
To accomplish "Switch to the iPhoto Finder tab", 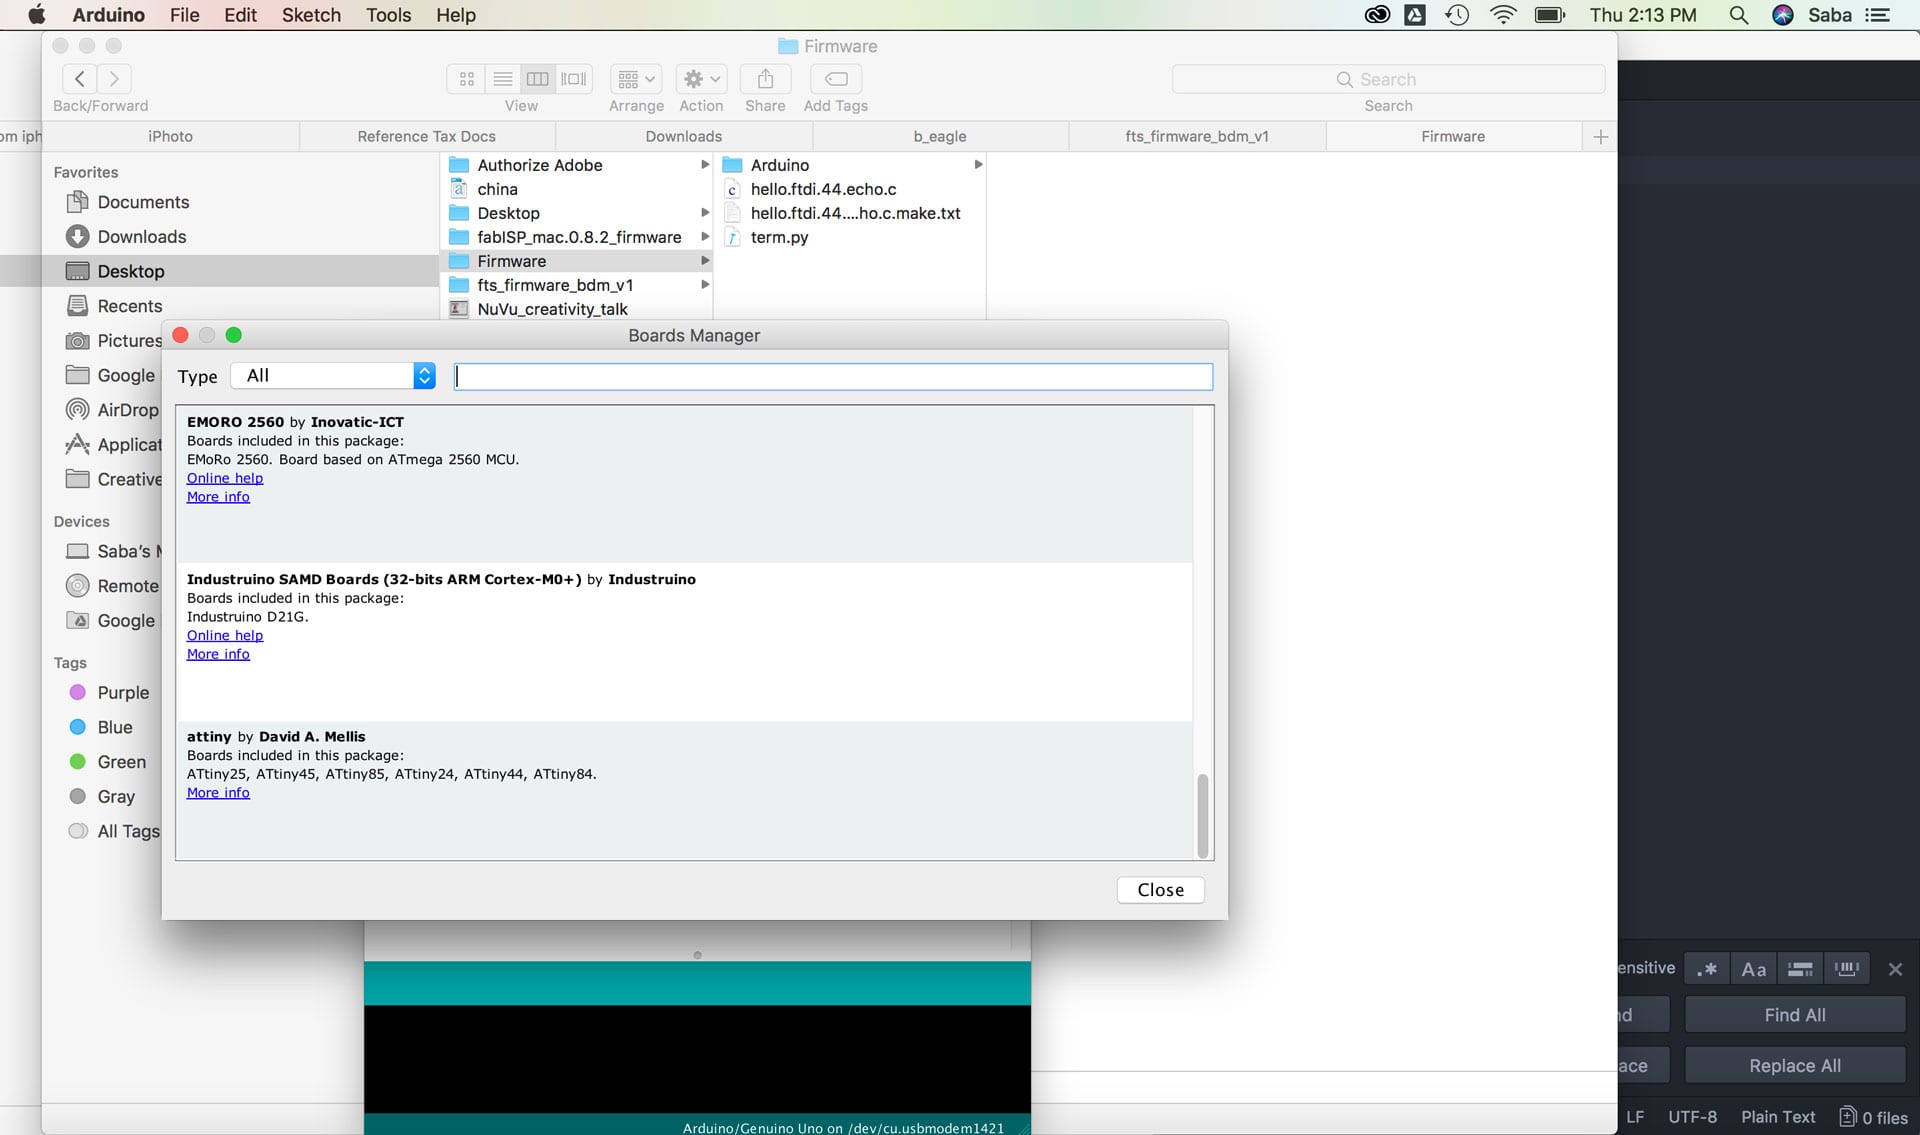I will (170, 136).
